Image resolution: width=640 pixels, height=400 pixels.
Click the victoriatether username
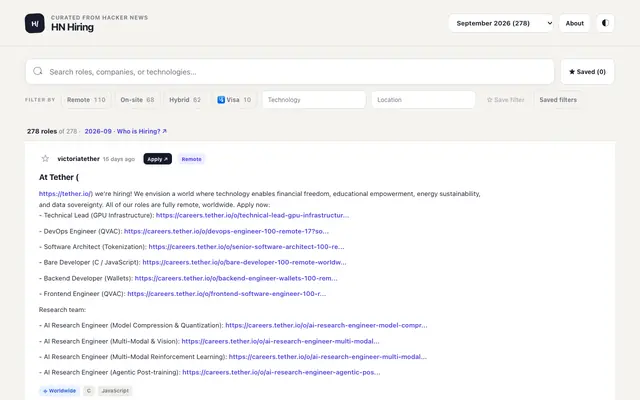click(x=78, y=159)
